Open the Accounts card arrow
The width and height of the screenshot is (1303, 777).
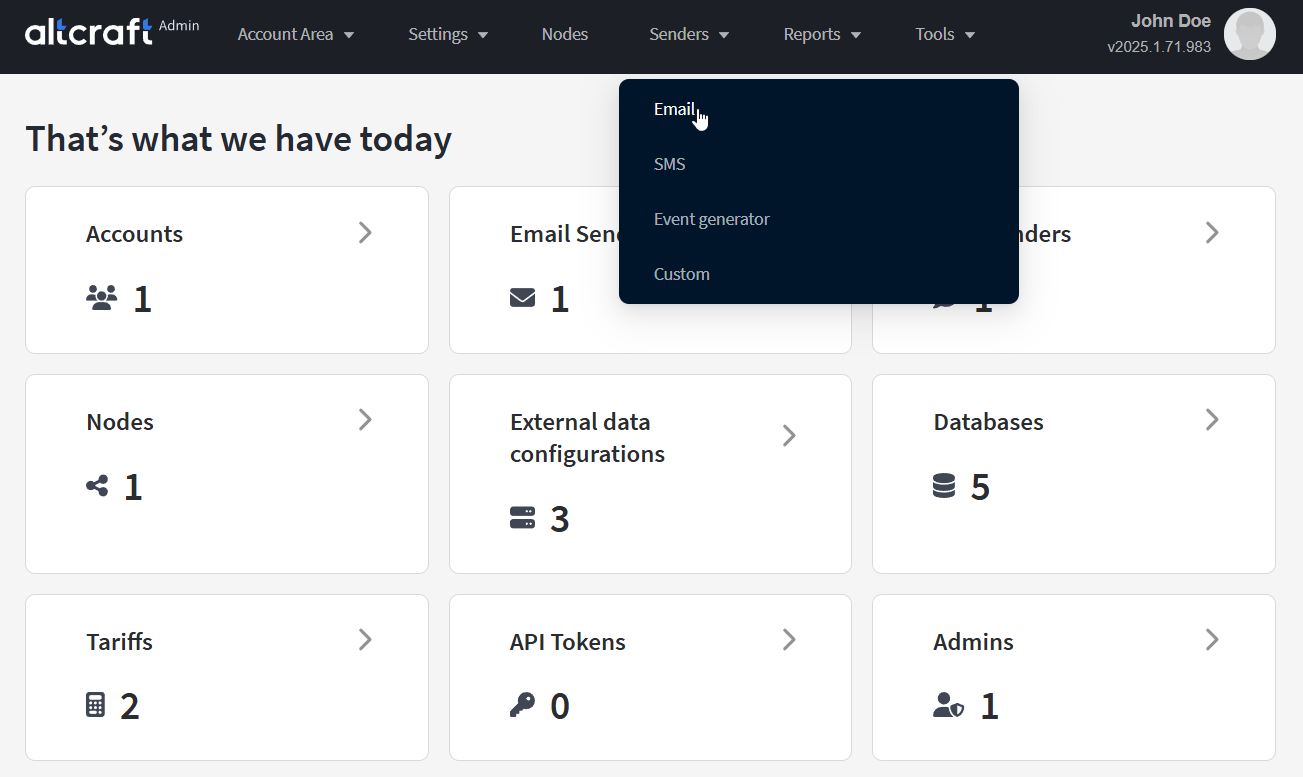coord(365,233)
